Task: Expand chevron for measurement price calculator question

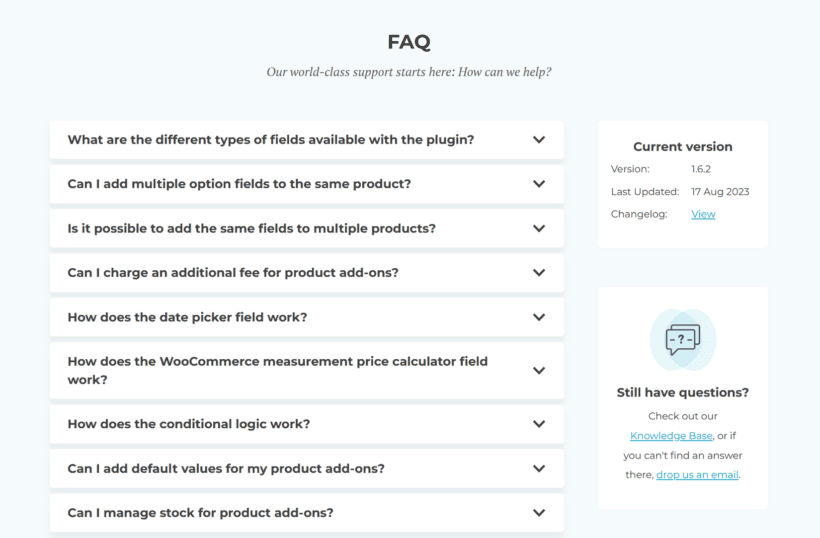Action: point(539,370)
